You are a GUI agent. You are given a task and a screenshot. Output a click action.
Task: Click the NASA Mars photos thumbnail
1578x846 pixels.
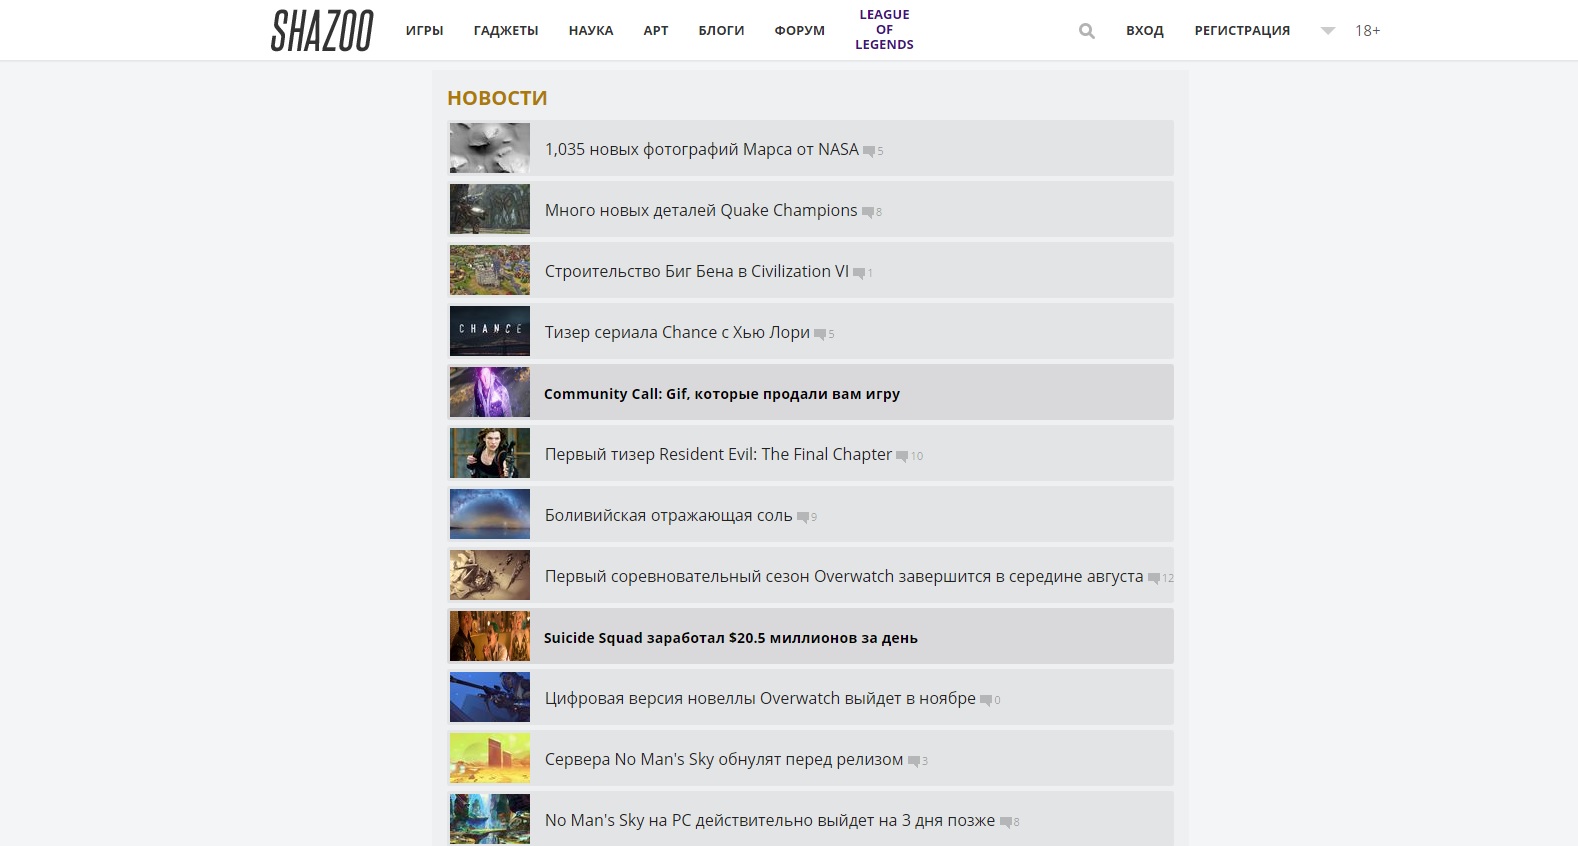pos(490,148)
